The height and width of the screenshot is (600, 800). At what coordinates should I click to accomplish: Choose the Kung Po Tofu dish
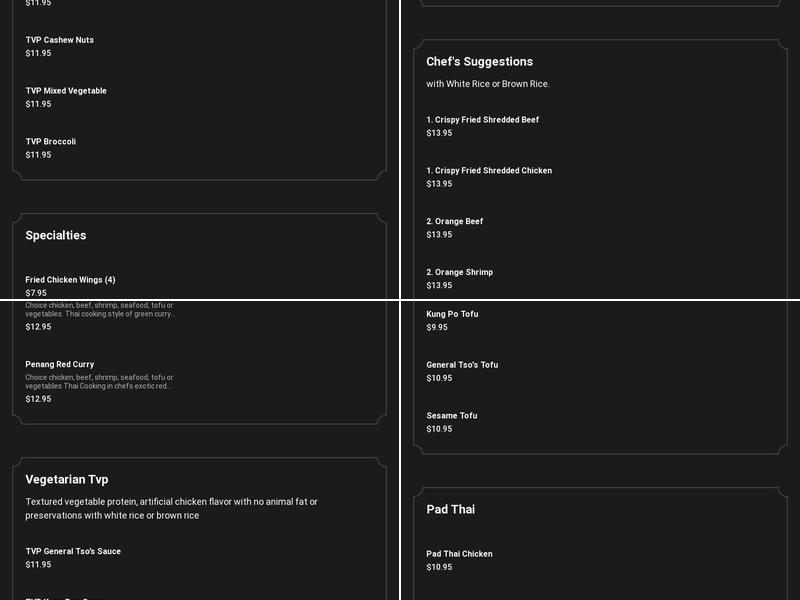point(452,314)
